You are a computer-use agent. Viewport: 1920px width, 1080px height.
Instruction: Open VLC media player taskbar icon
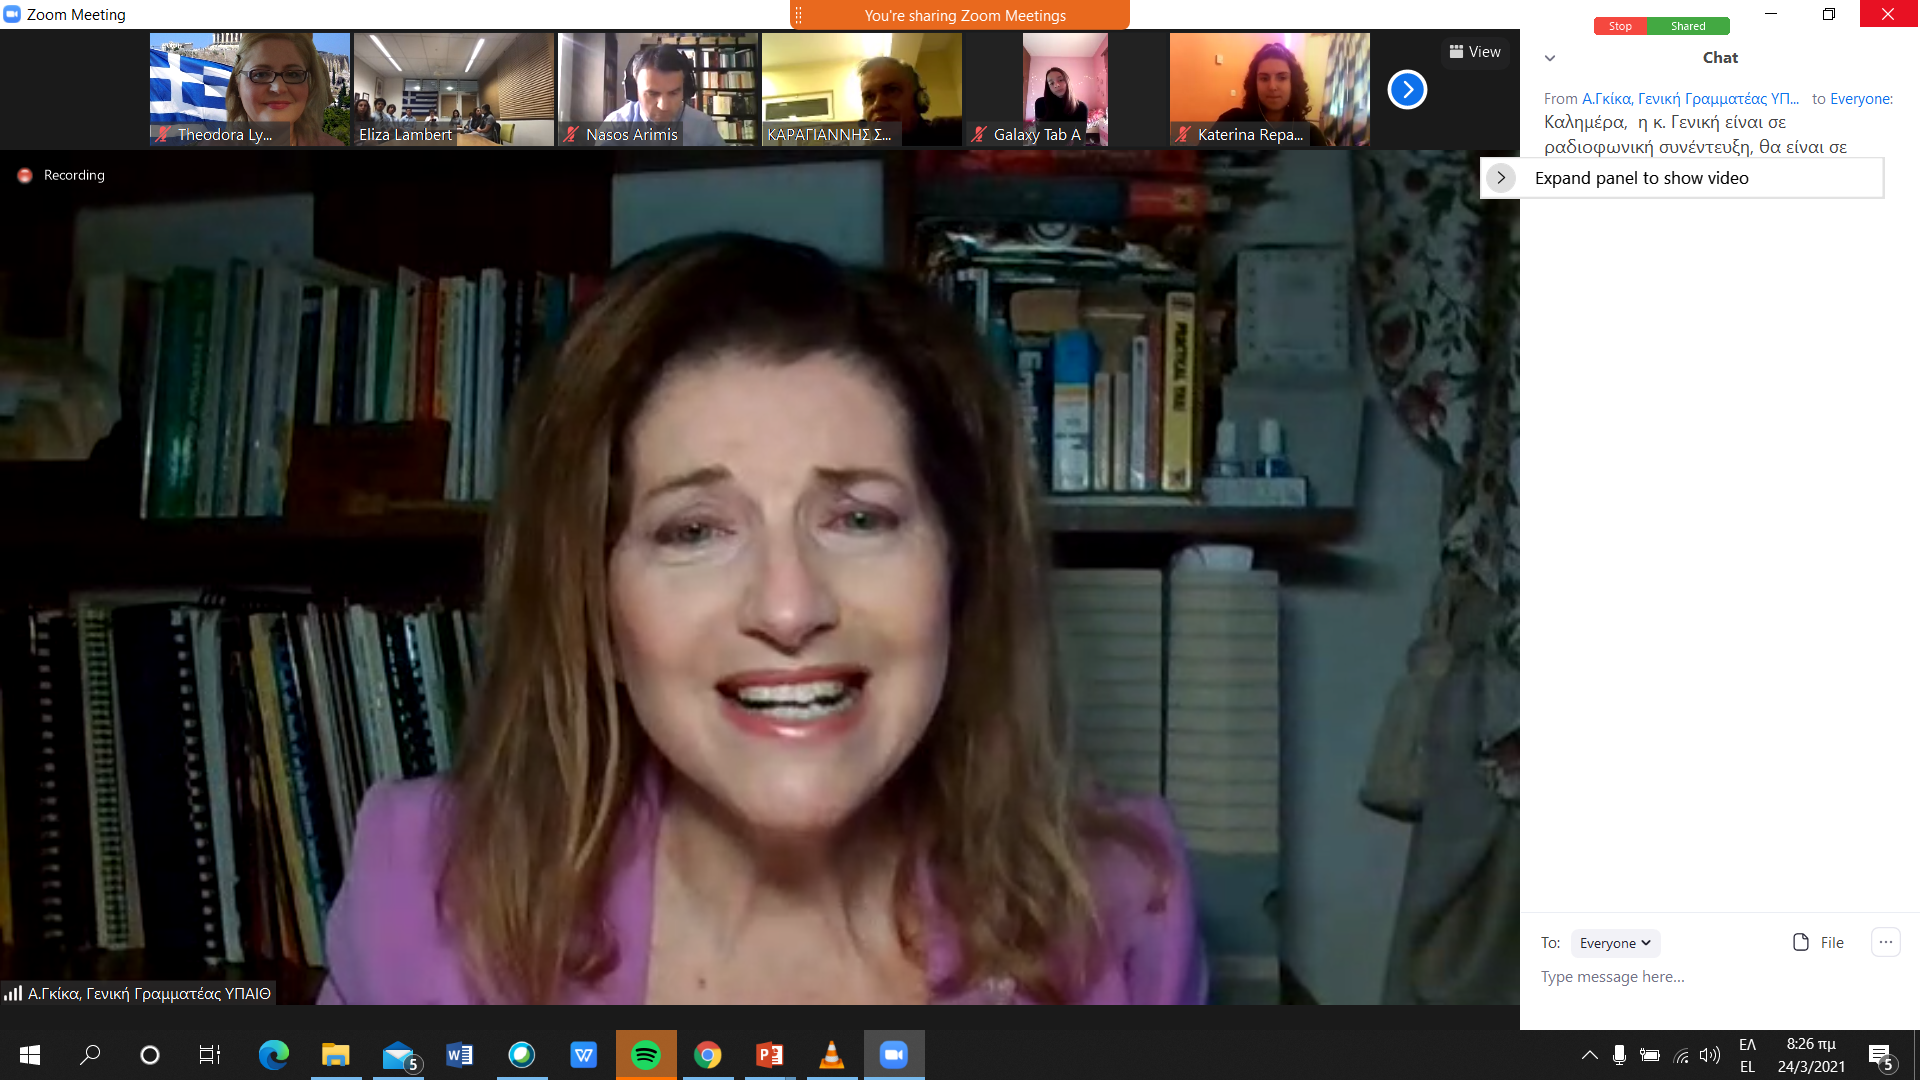[x=831, y=1055]
